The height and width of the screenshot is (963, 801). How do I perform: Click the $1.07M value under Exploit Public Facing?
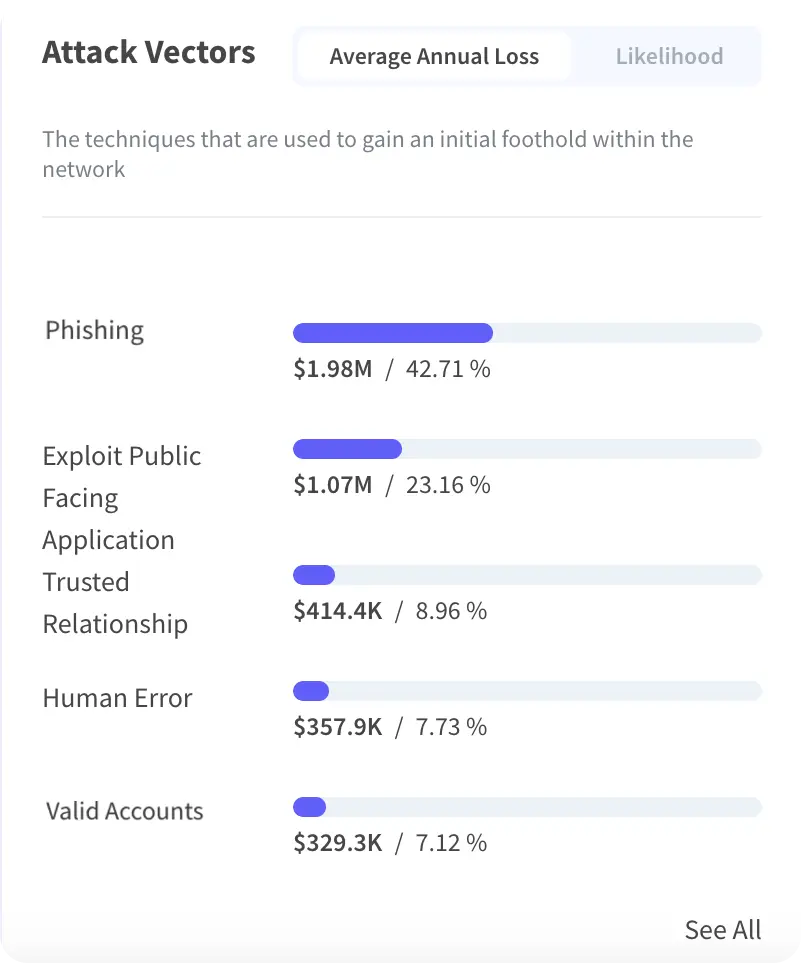[x=333, y=485]
